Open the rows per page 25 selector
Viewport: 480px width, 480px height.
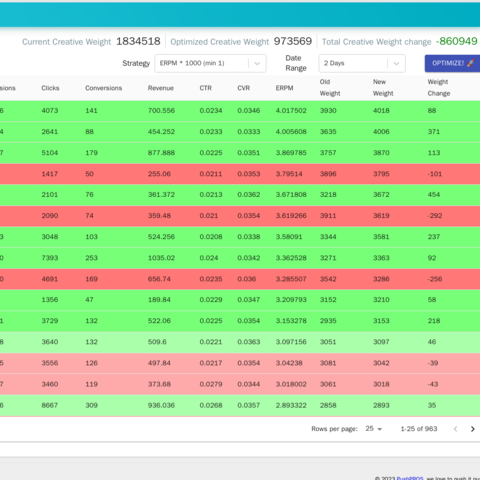[x=373, y=429]
